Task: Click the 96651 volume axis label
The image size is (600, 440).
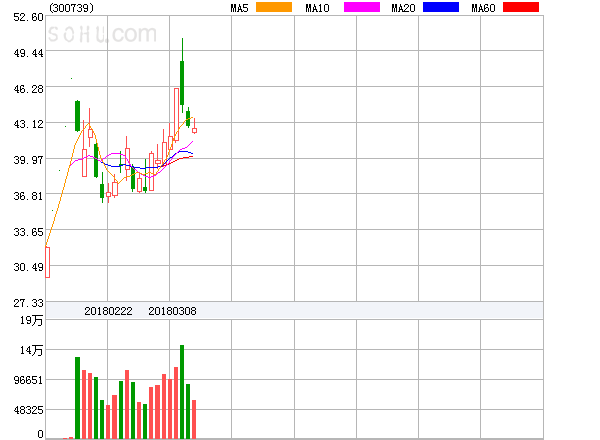Action: pyautogui.click(x=28, y=380)
